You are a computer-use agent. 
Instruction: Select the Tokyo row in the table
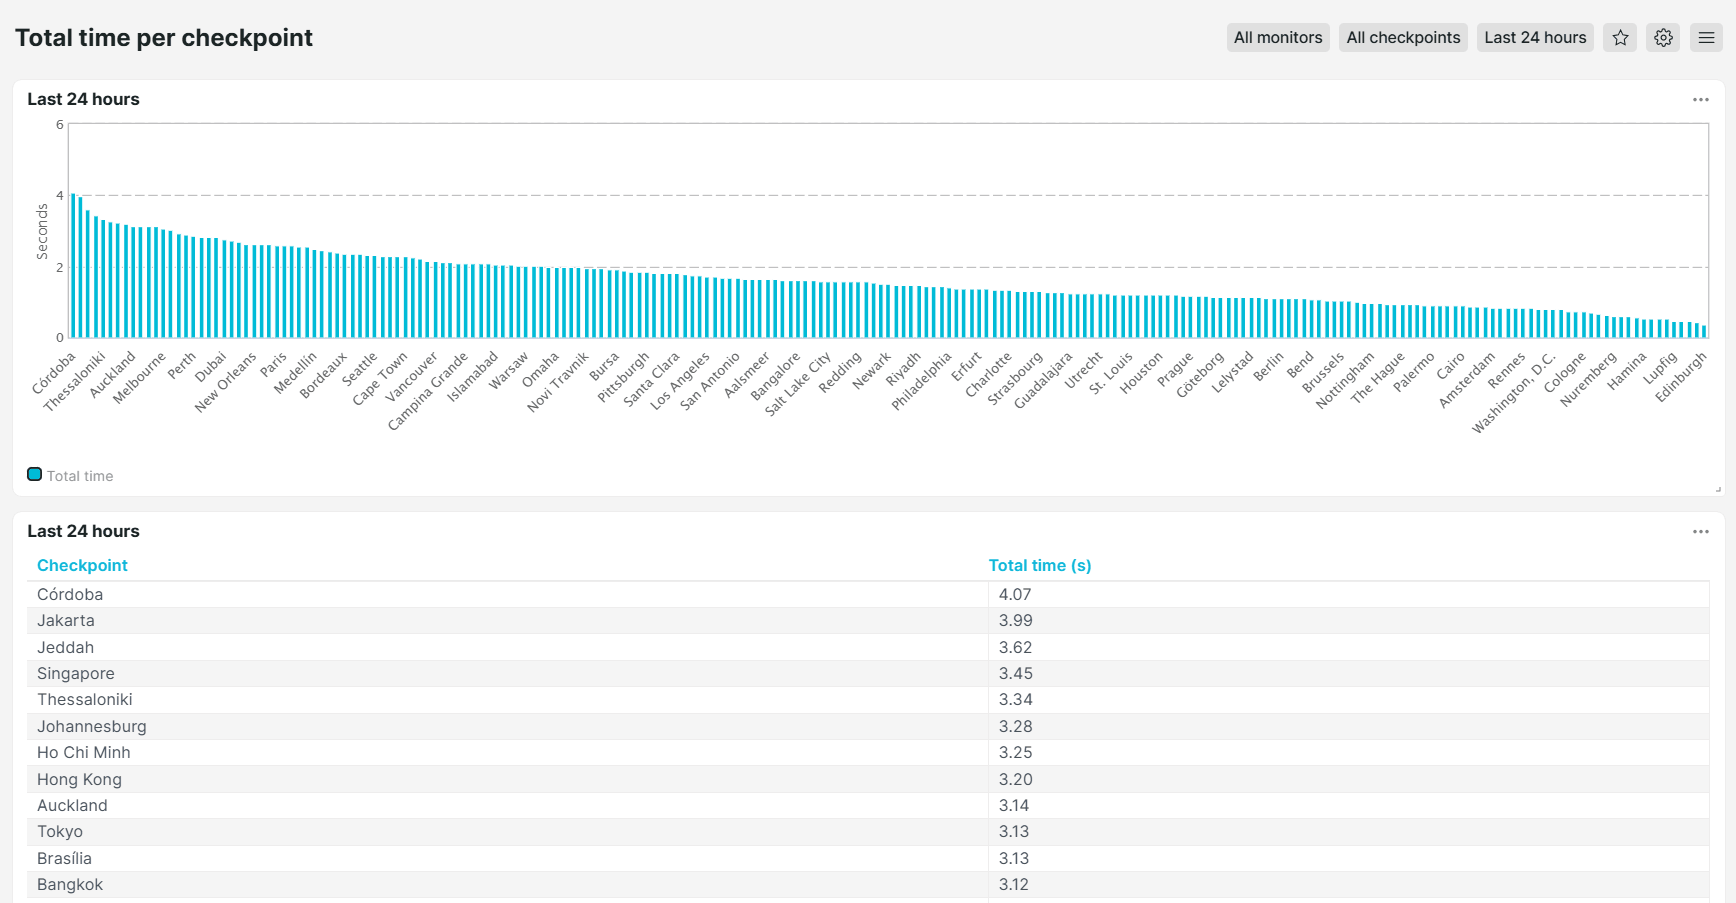[400, 831]
